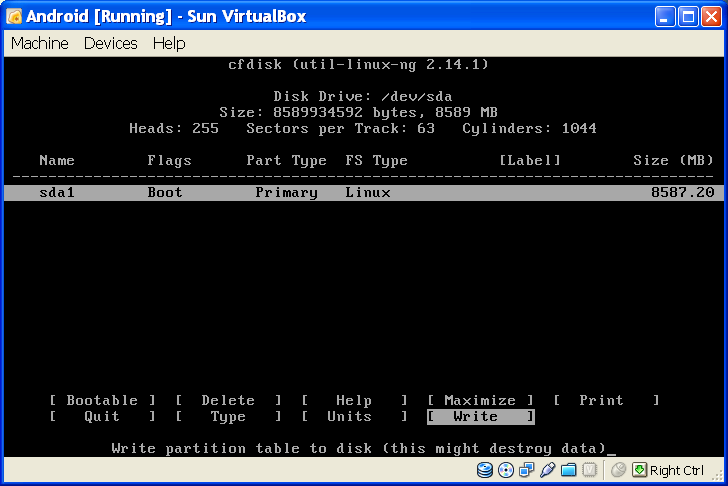Viewport: 728px width, 486px height.
Task: Select the highlighted Write option
Action: coord(481,416)
